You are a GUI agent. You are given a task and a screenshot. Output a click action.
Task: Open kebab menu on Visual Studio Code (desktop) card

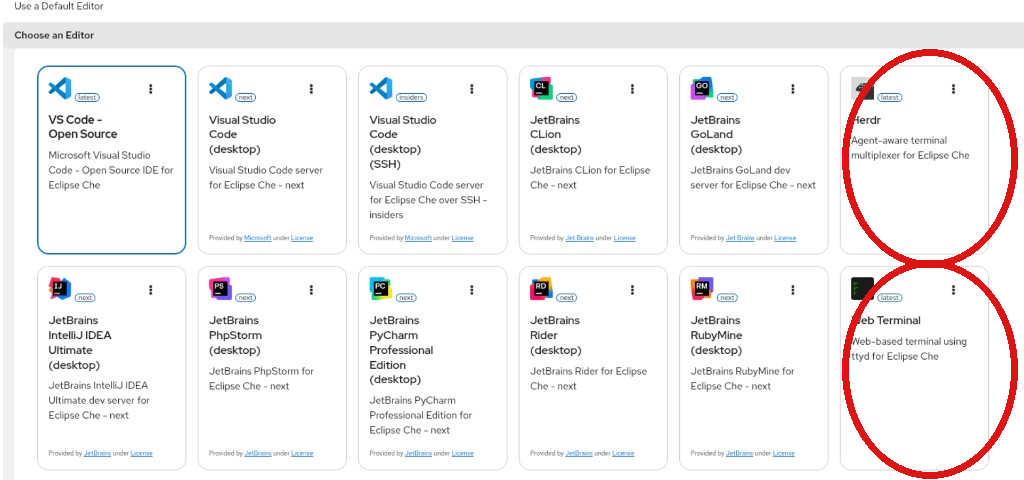pyautogui.click(x=312, y=89)
